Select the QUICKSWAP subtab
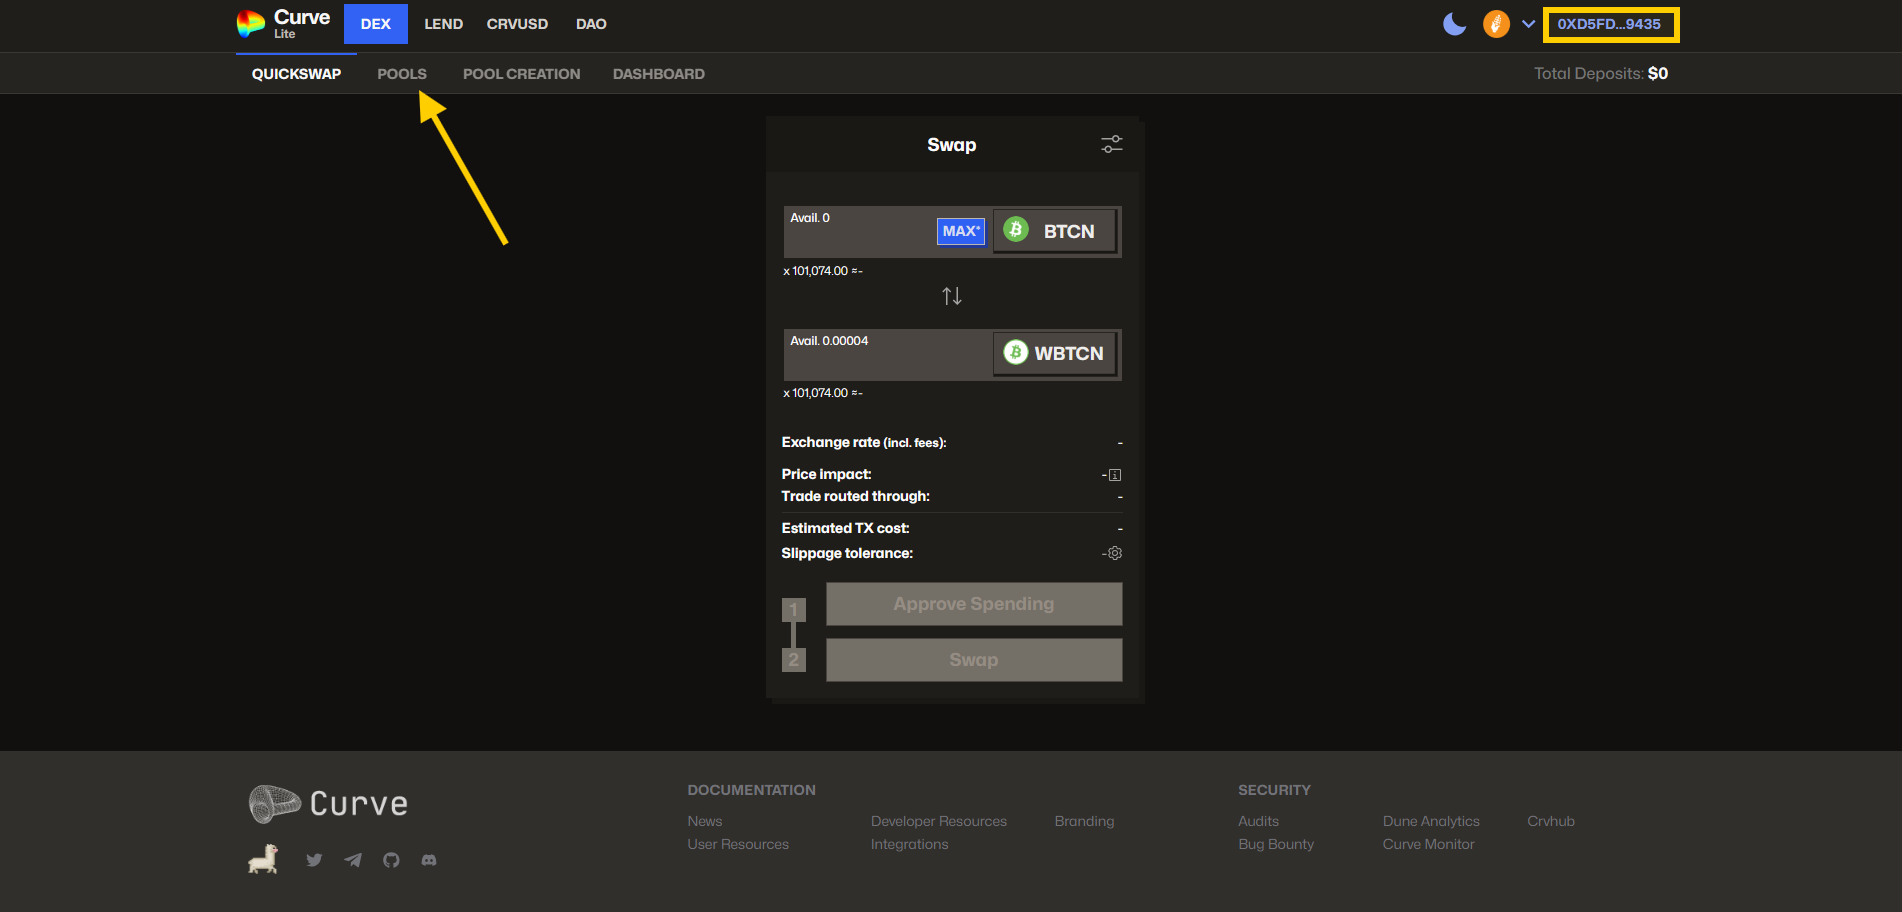The height and width of the screenshot is (912, 1902). coord(296,74)
